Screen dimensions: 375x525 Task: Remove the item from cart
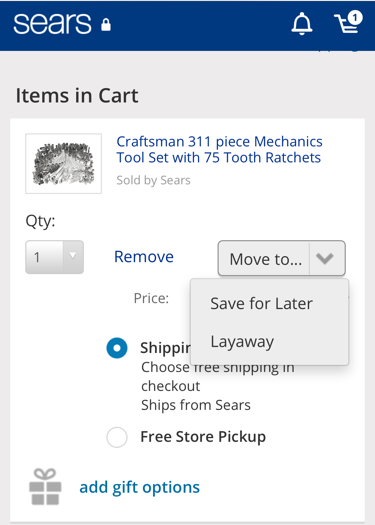144,257
